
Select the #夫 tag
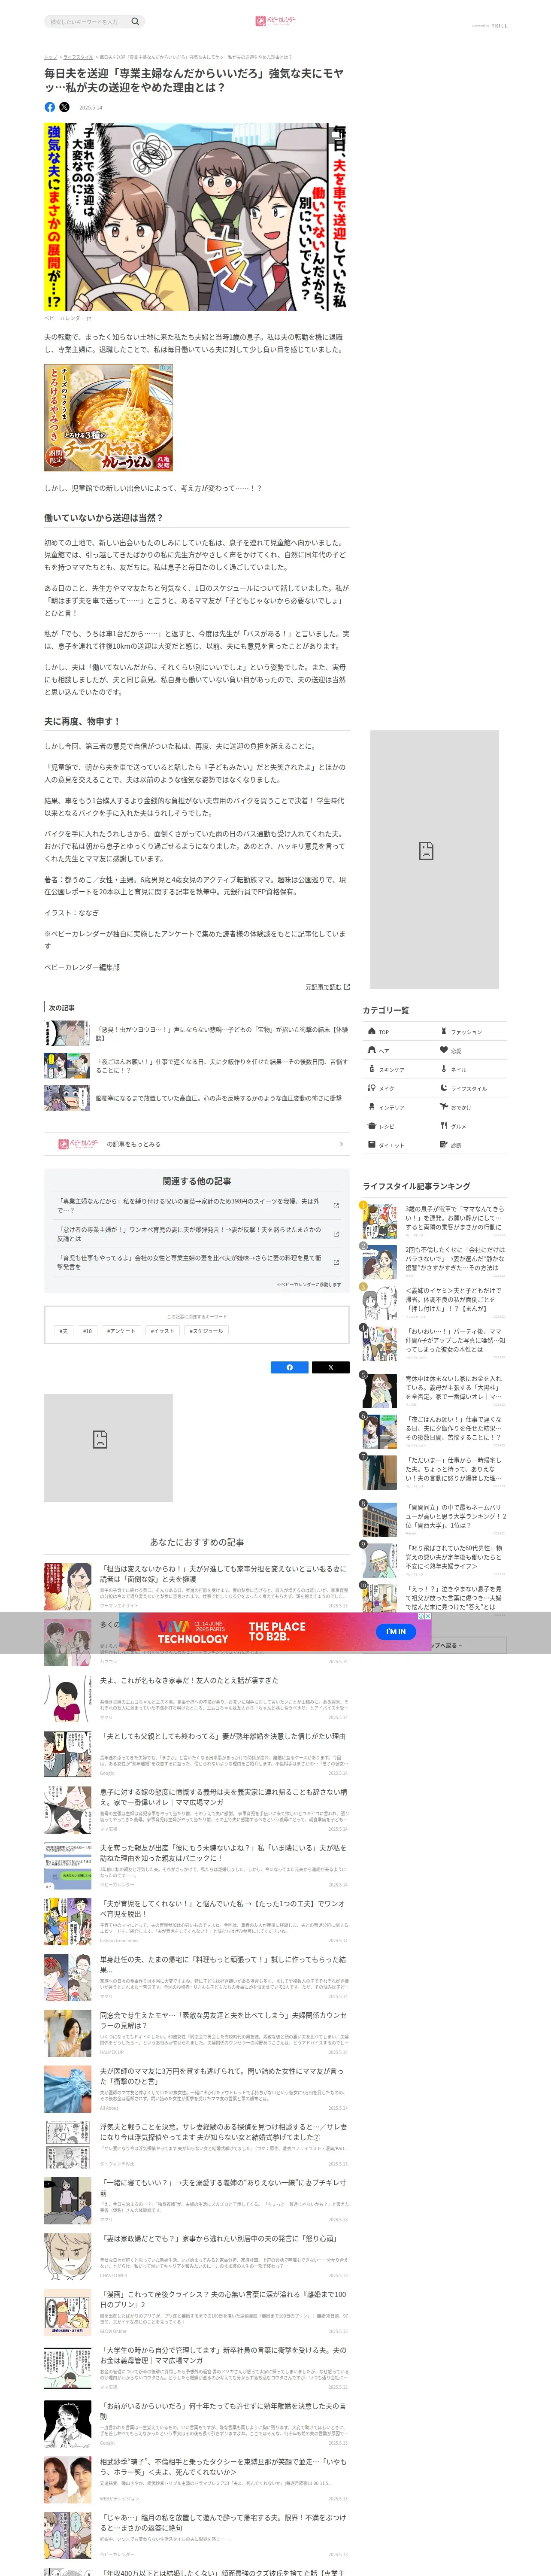[x=64, y=1331]
